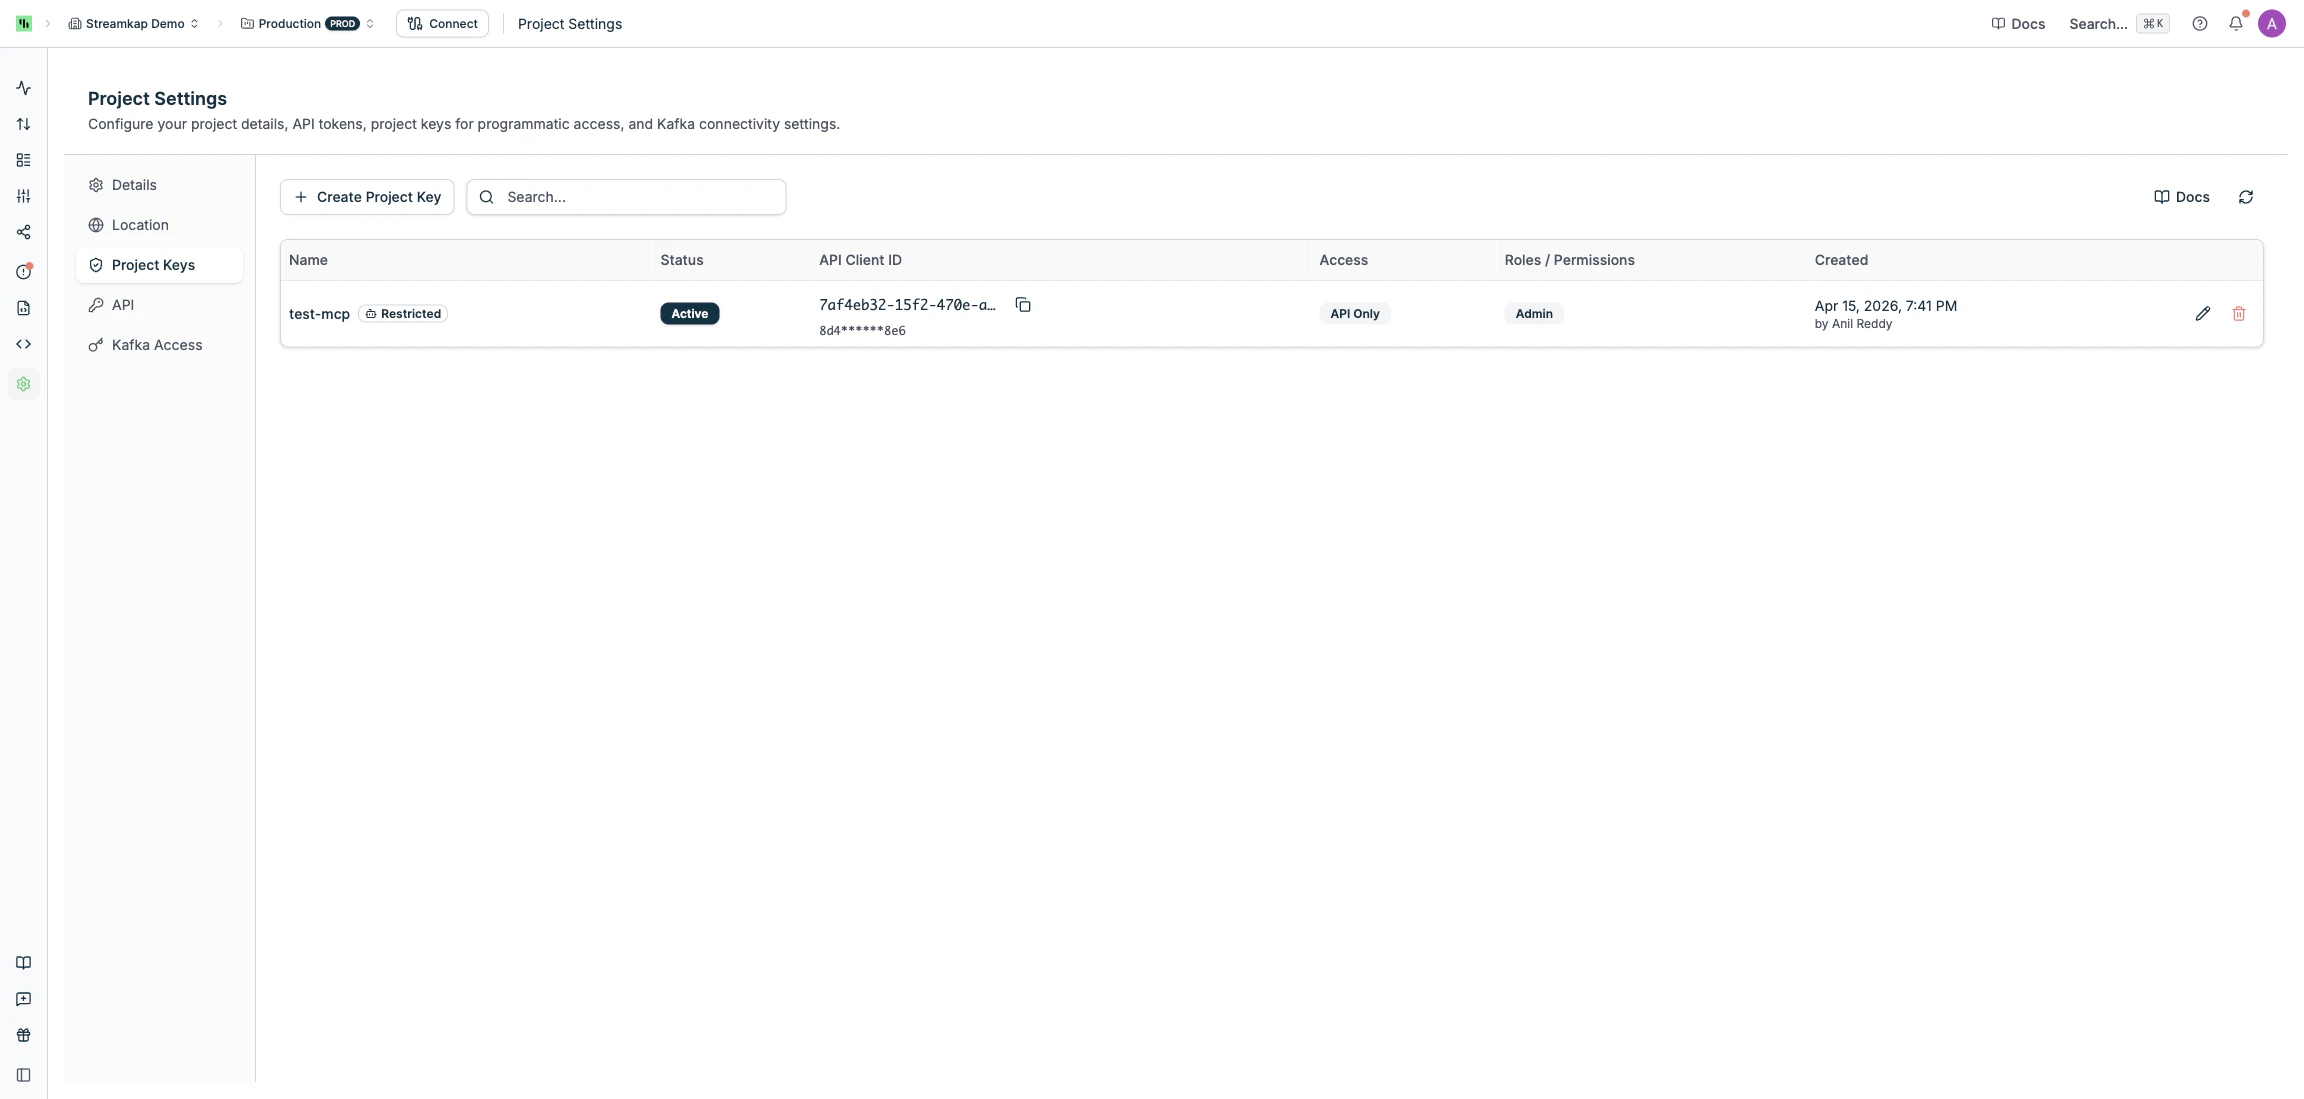This screenshot has width=2304, height=1099.
Task: Delete the test-mcp key via the trash icon
Action: coord(2239,313)
